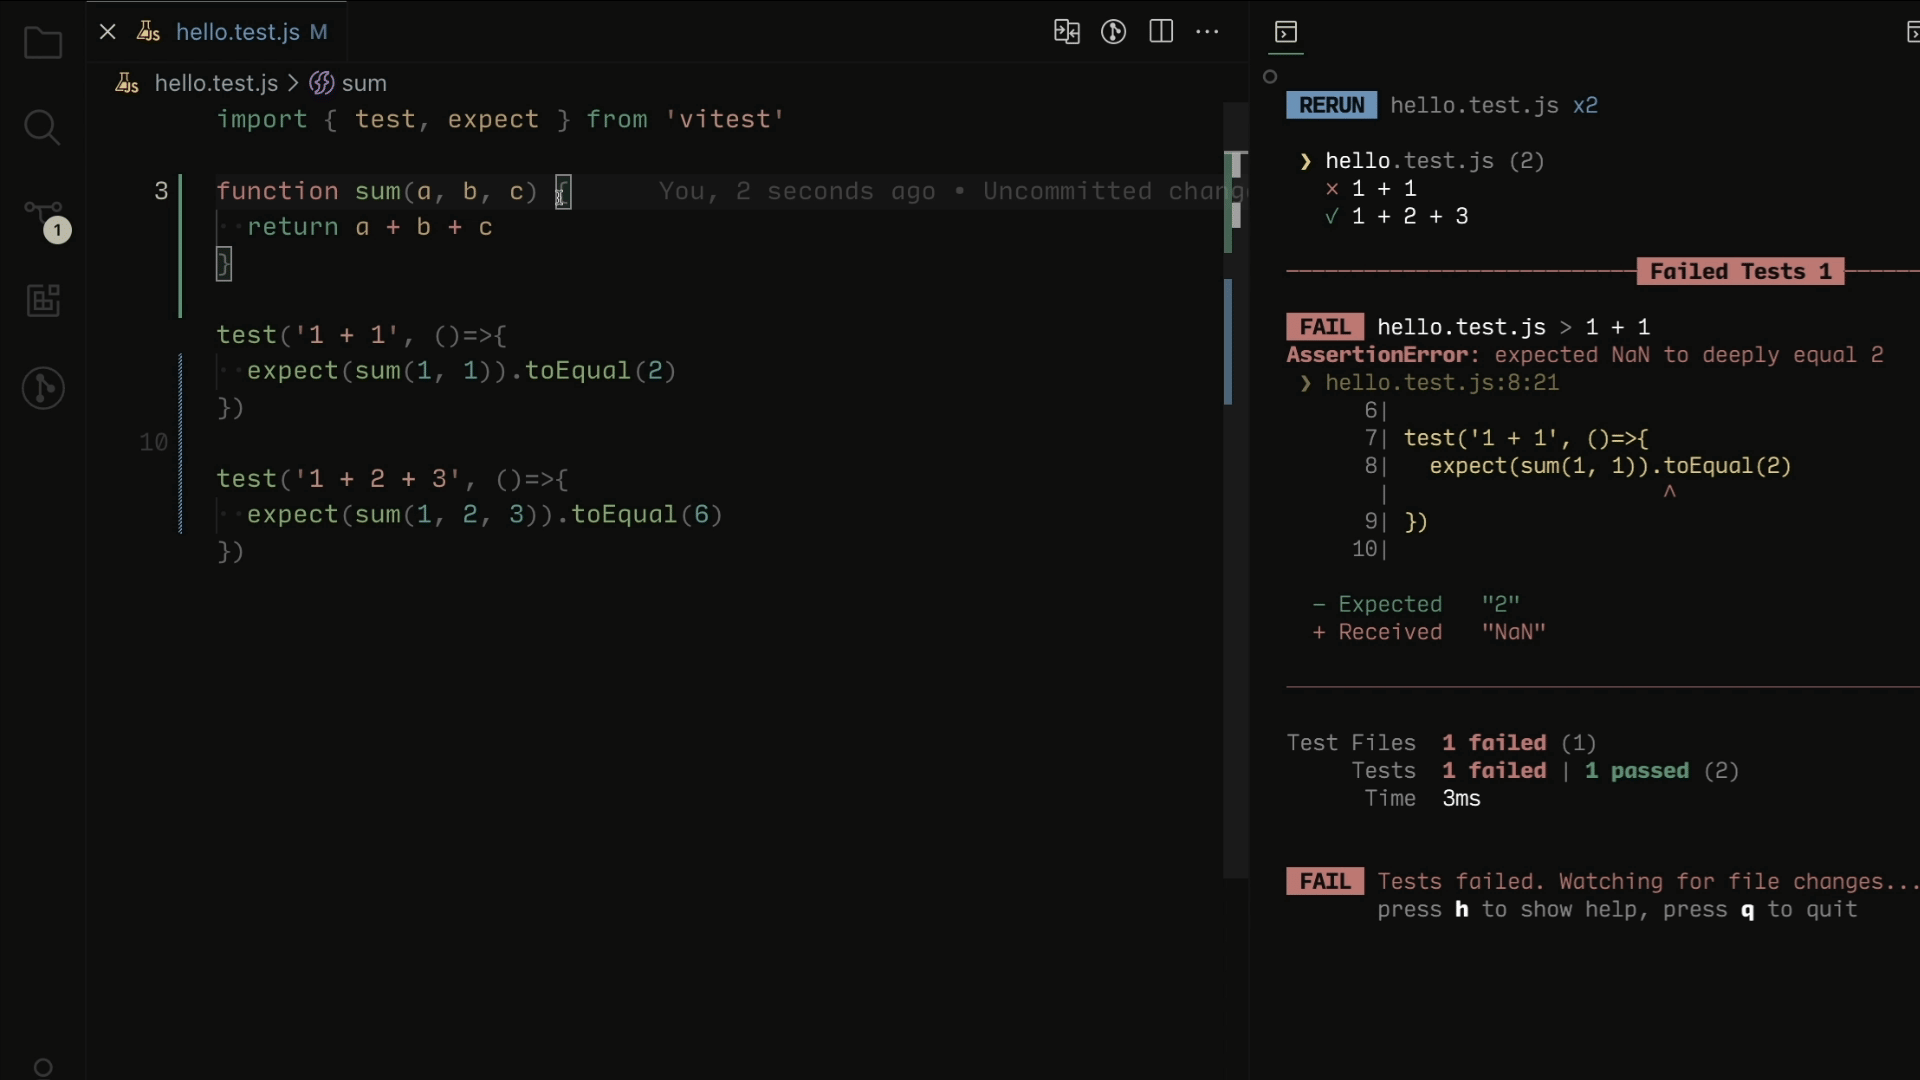Click line number 3 in the gutter
The image size is (1920, 1080).
click(x=161, y=191)
